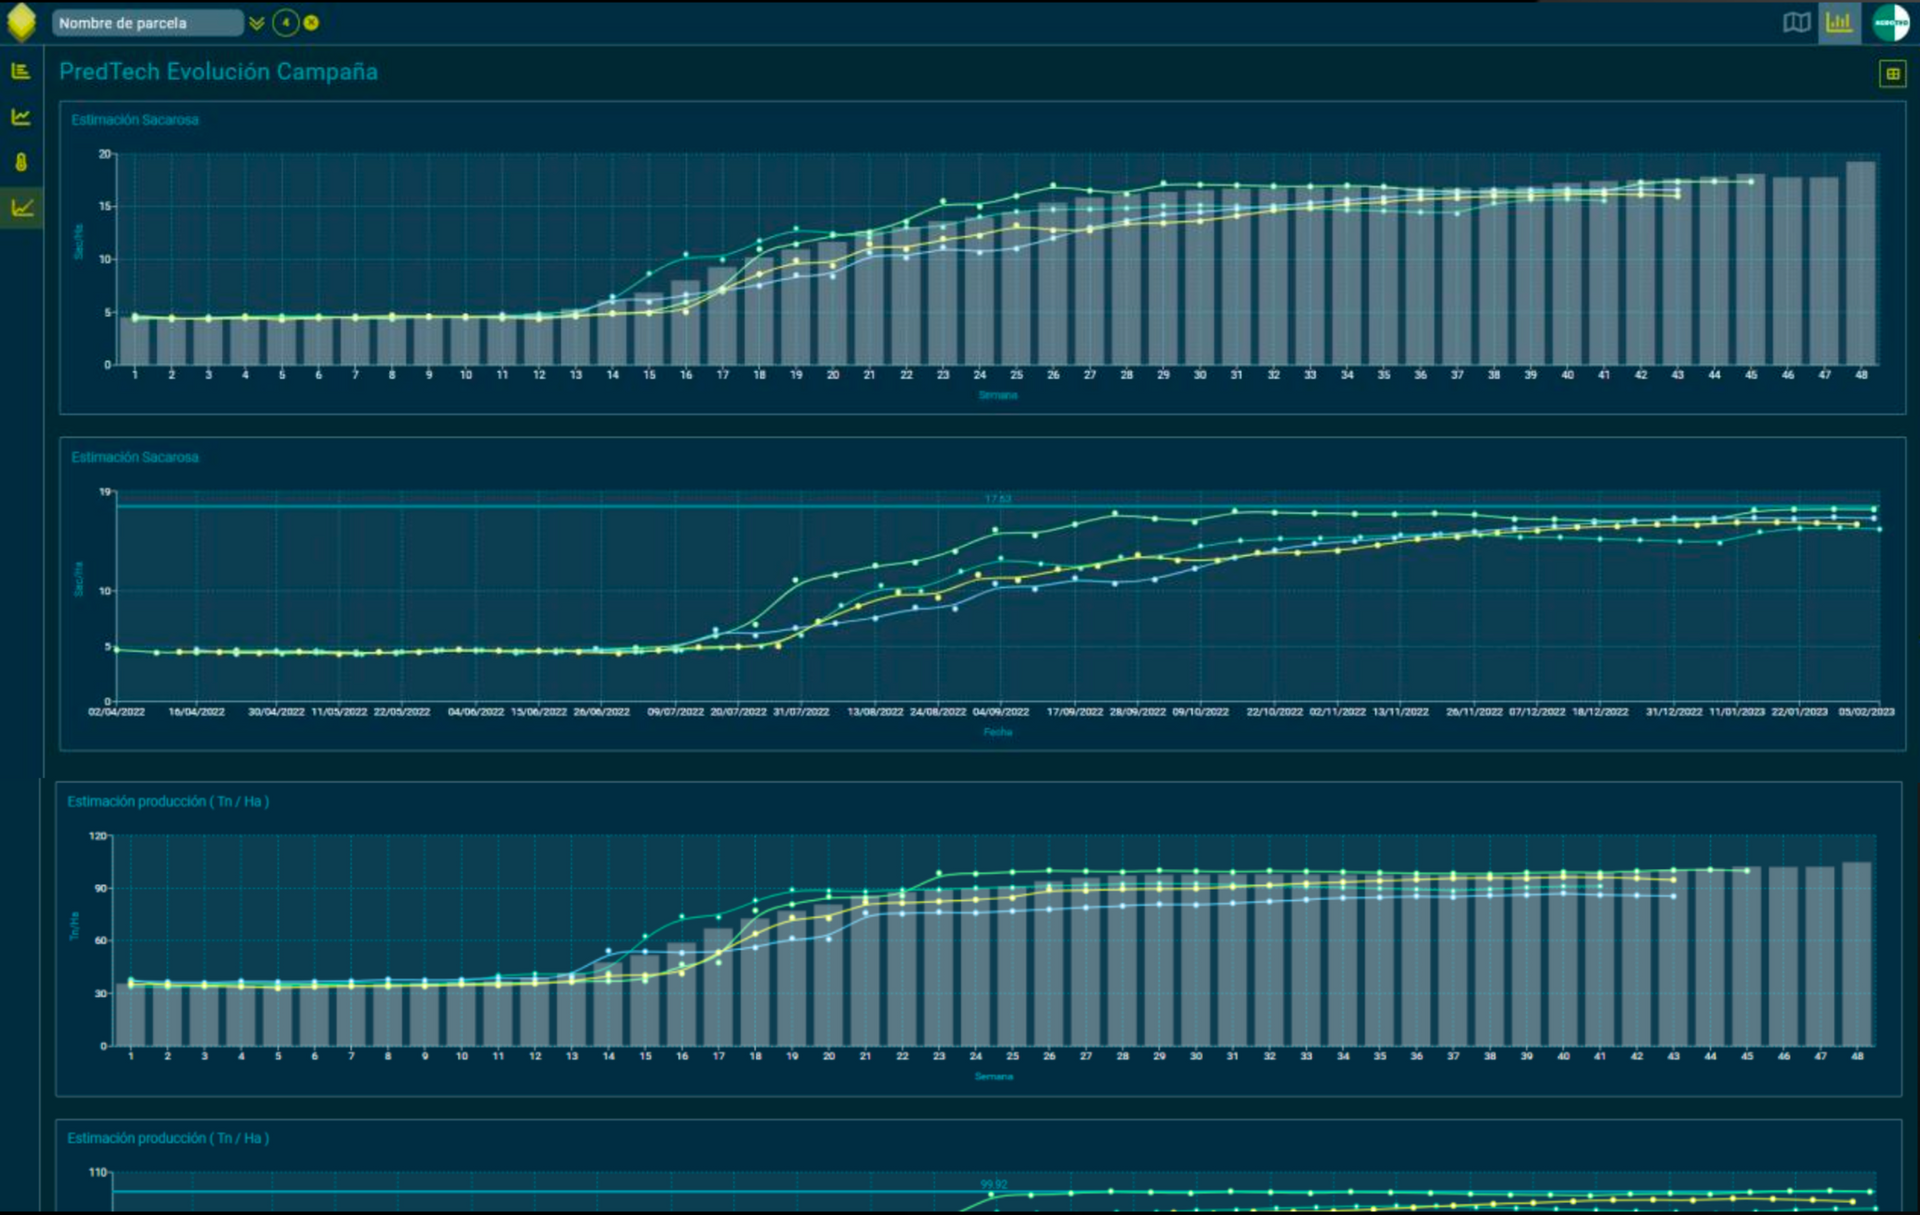Click date label 02/04/2022 on the axis
The width and height of the screenshot is (1920, 1215).
tap(117, 712)
